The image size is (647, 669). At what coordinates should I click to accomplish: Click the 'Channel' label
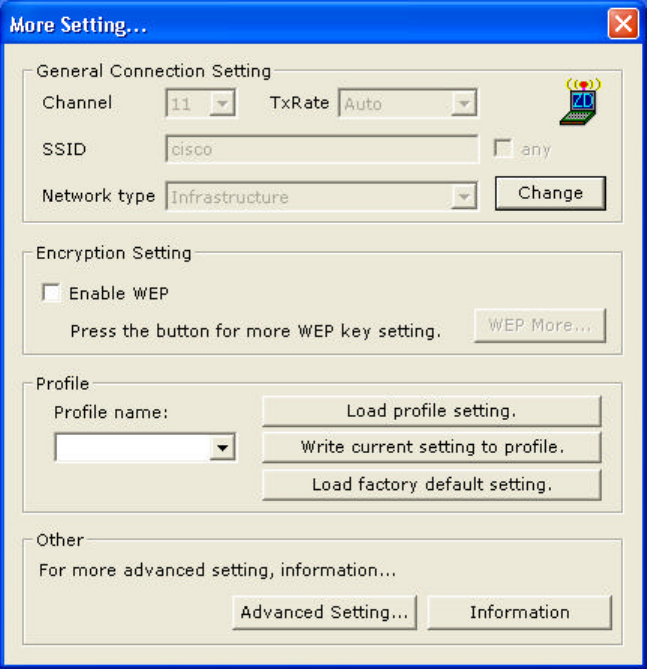[x=77, y=103]
